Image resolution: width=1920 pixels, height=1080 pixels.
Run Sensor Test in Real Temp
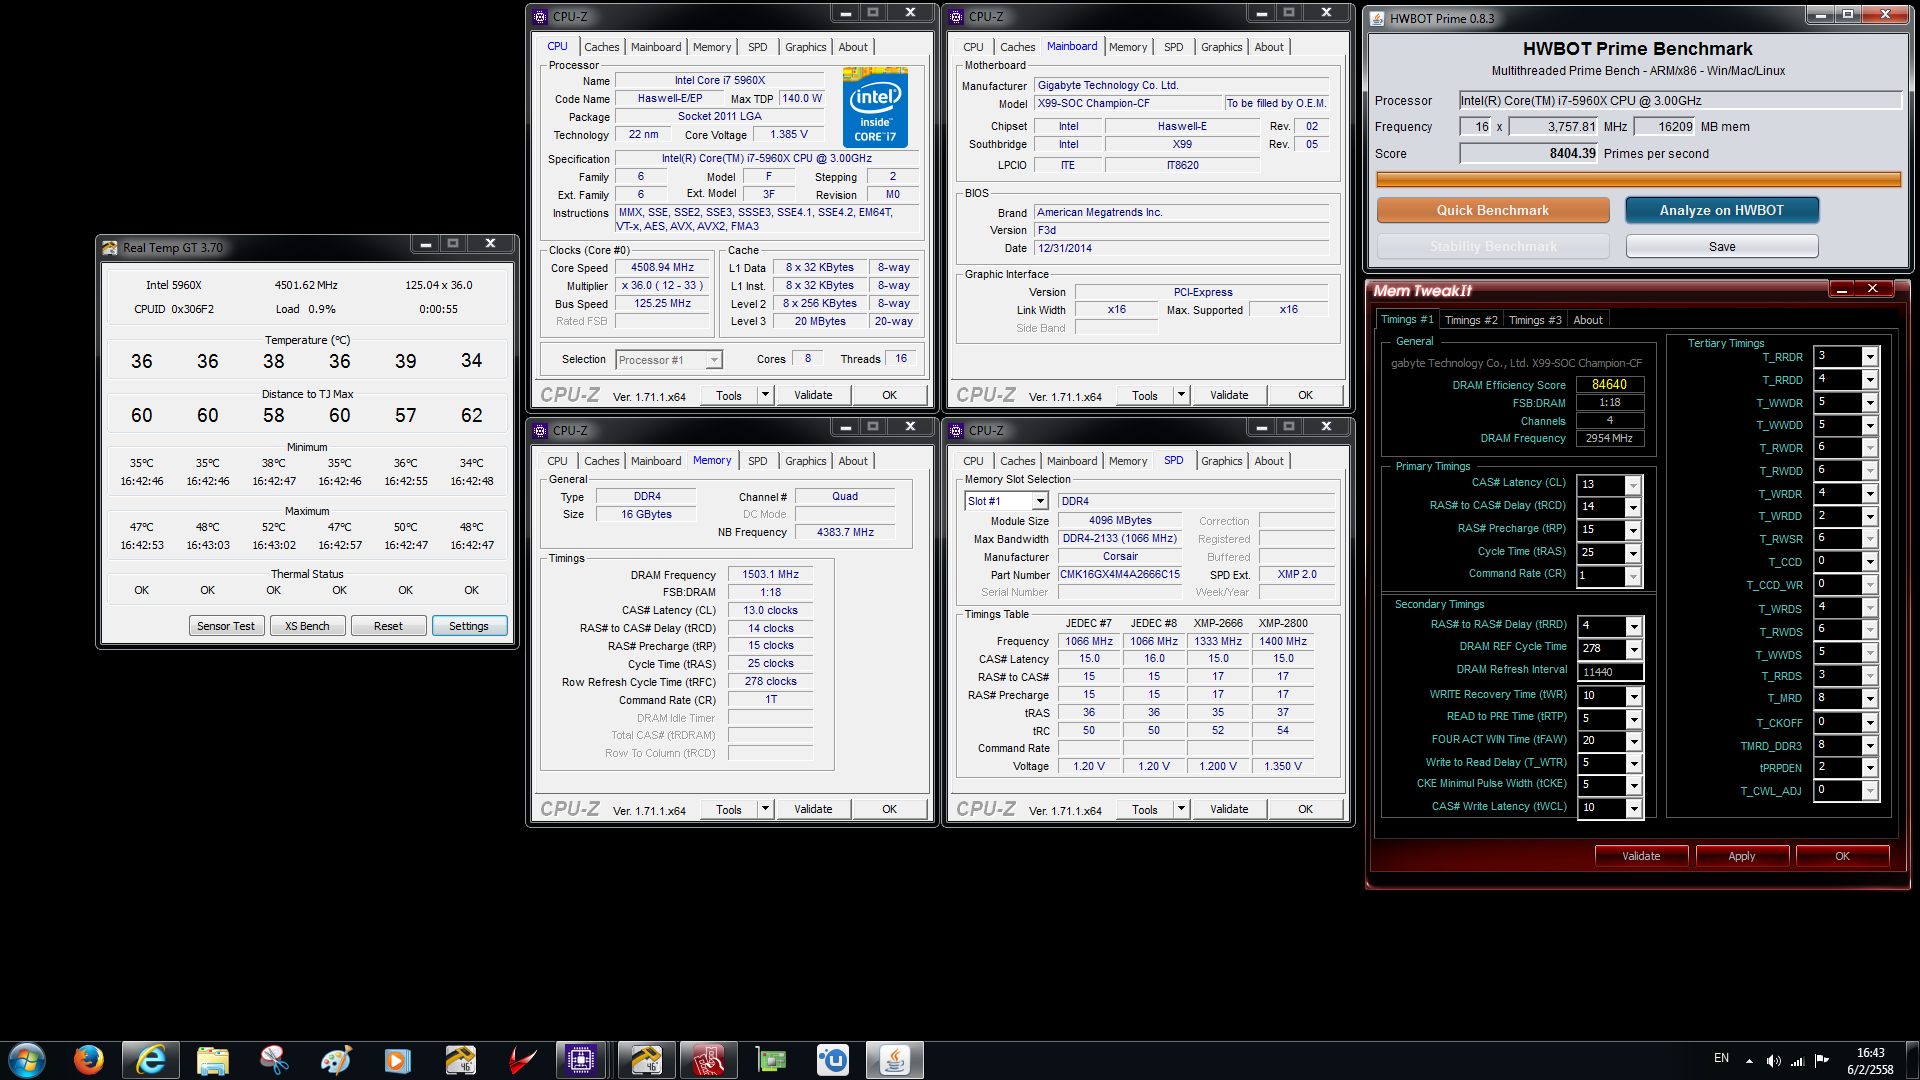[x=226, y=626]
